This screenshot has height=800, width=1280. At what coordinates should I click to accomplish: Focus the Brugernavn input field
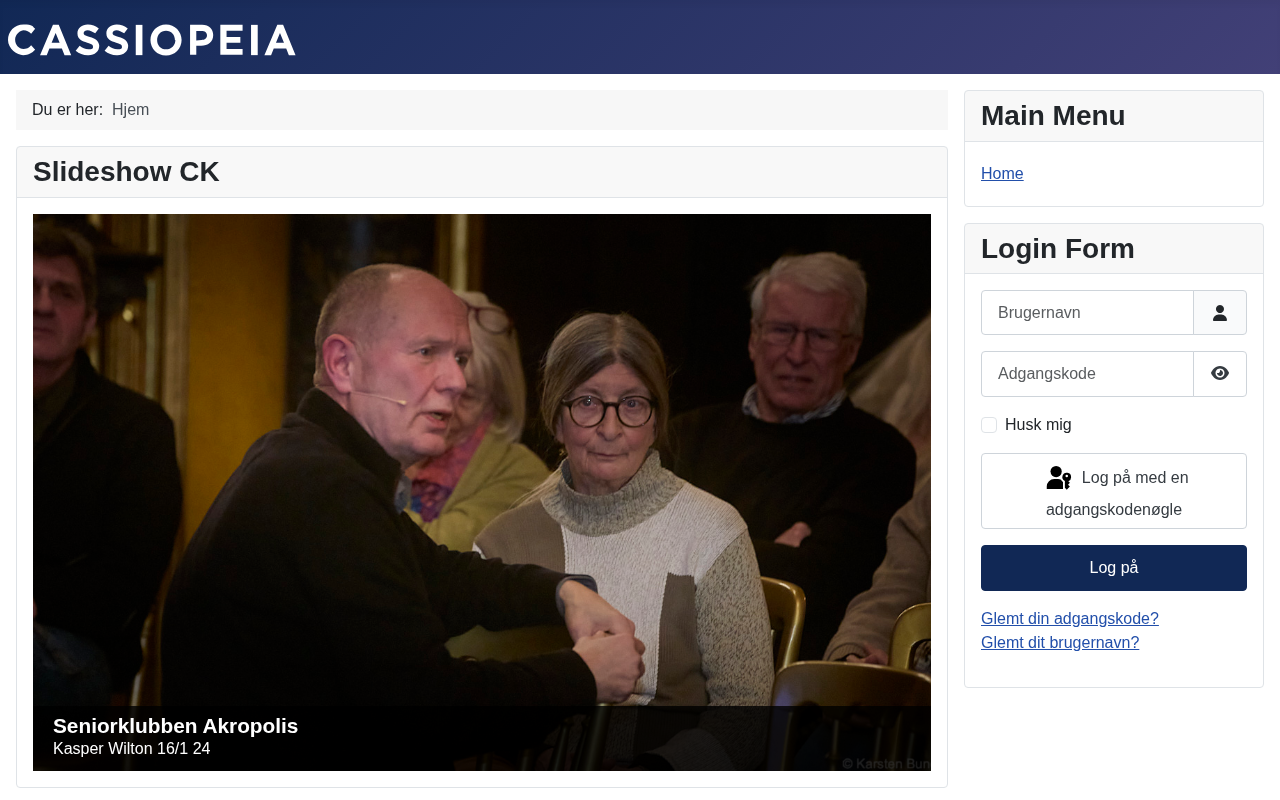(x=1087, y=313)
